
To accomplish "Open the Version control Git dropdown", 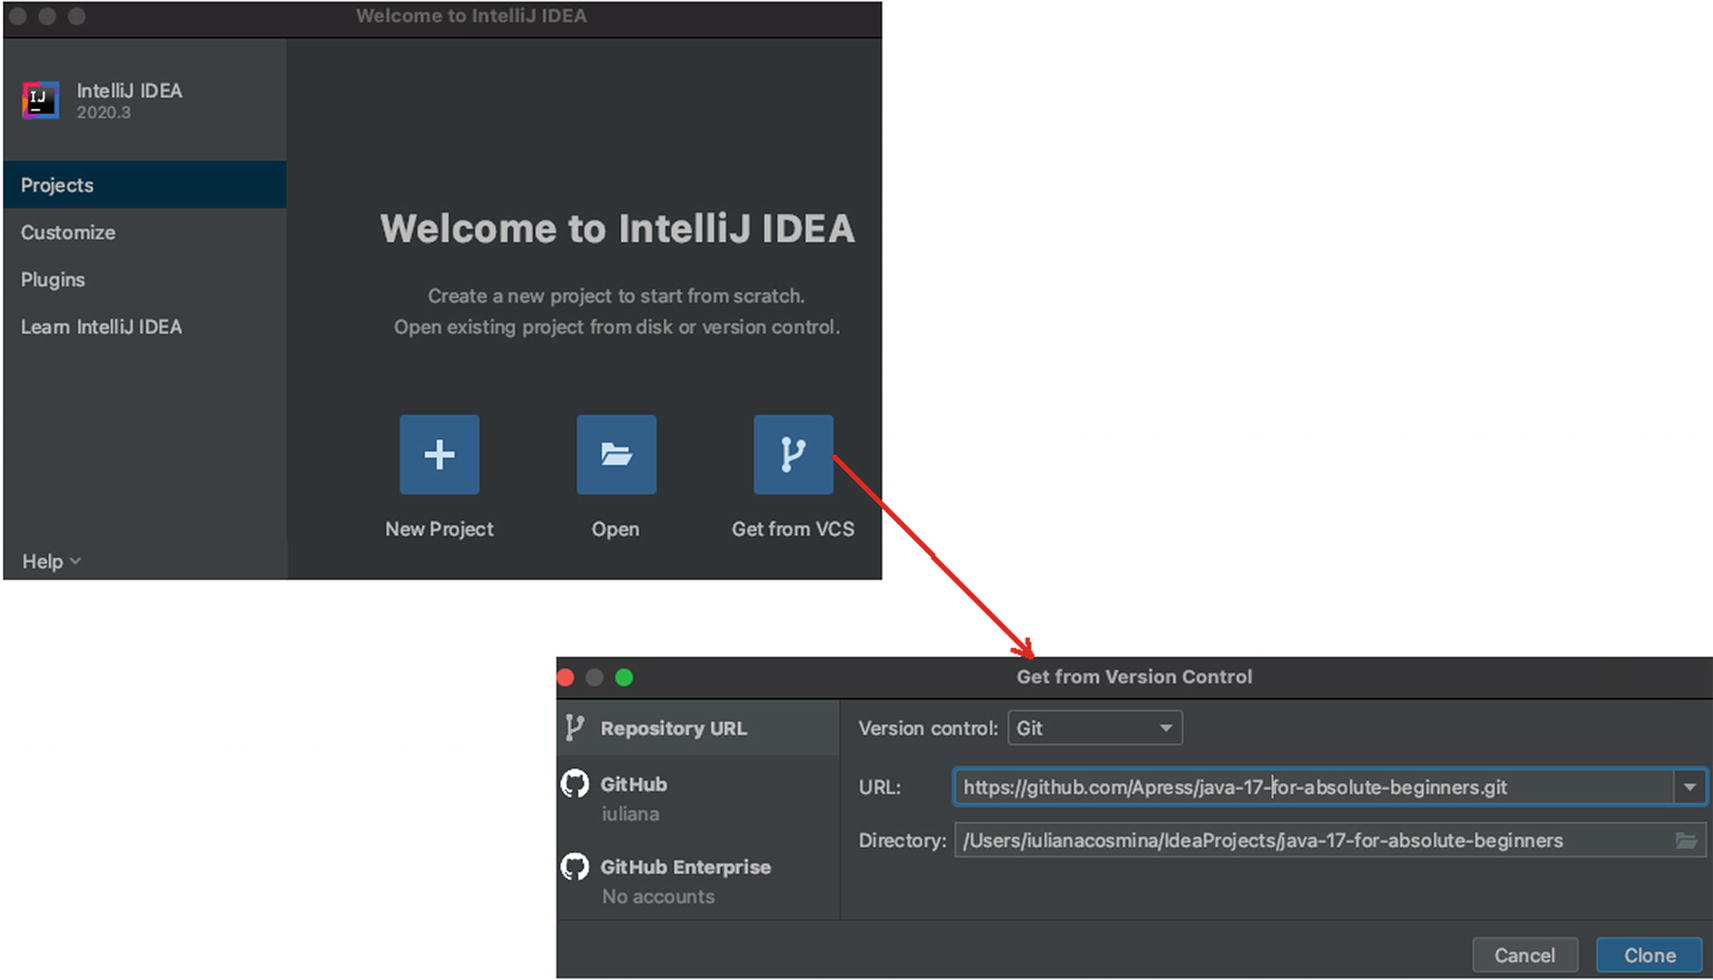I will tap(1095, 728).
